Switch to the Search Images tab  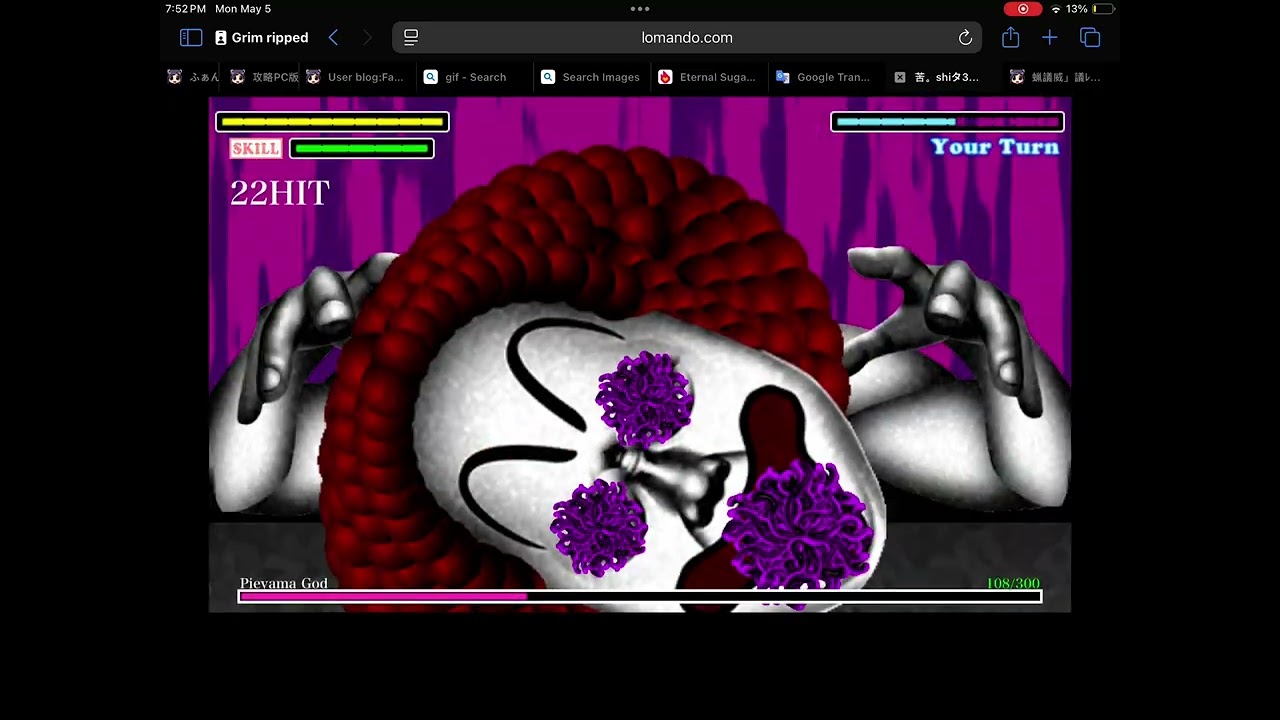590,77
